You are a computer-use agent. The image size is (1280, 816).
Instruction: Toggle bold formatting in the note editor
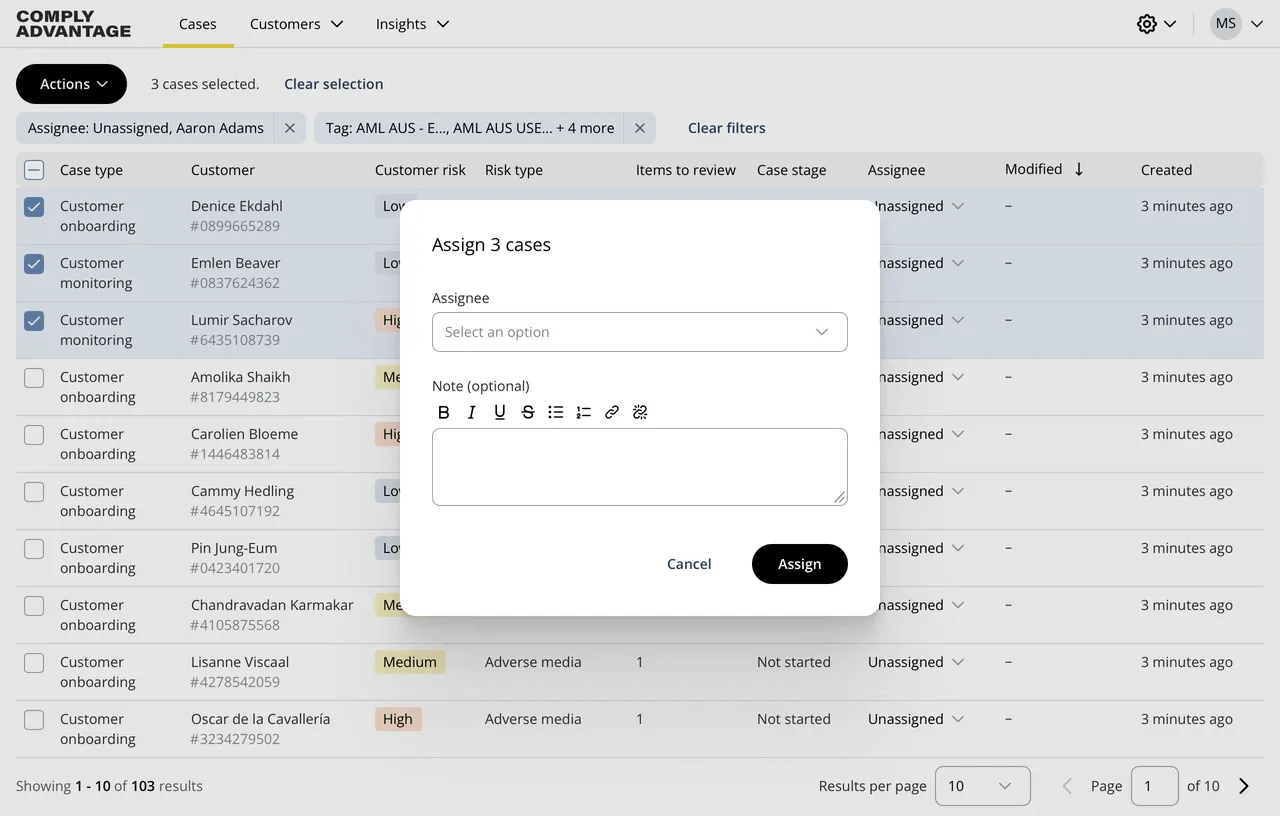pos(443,411)
